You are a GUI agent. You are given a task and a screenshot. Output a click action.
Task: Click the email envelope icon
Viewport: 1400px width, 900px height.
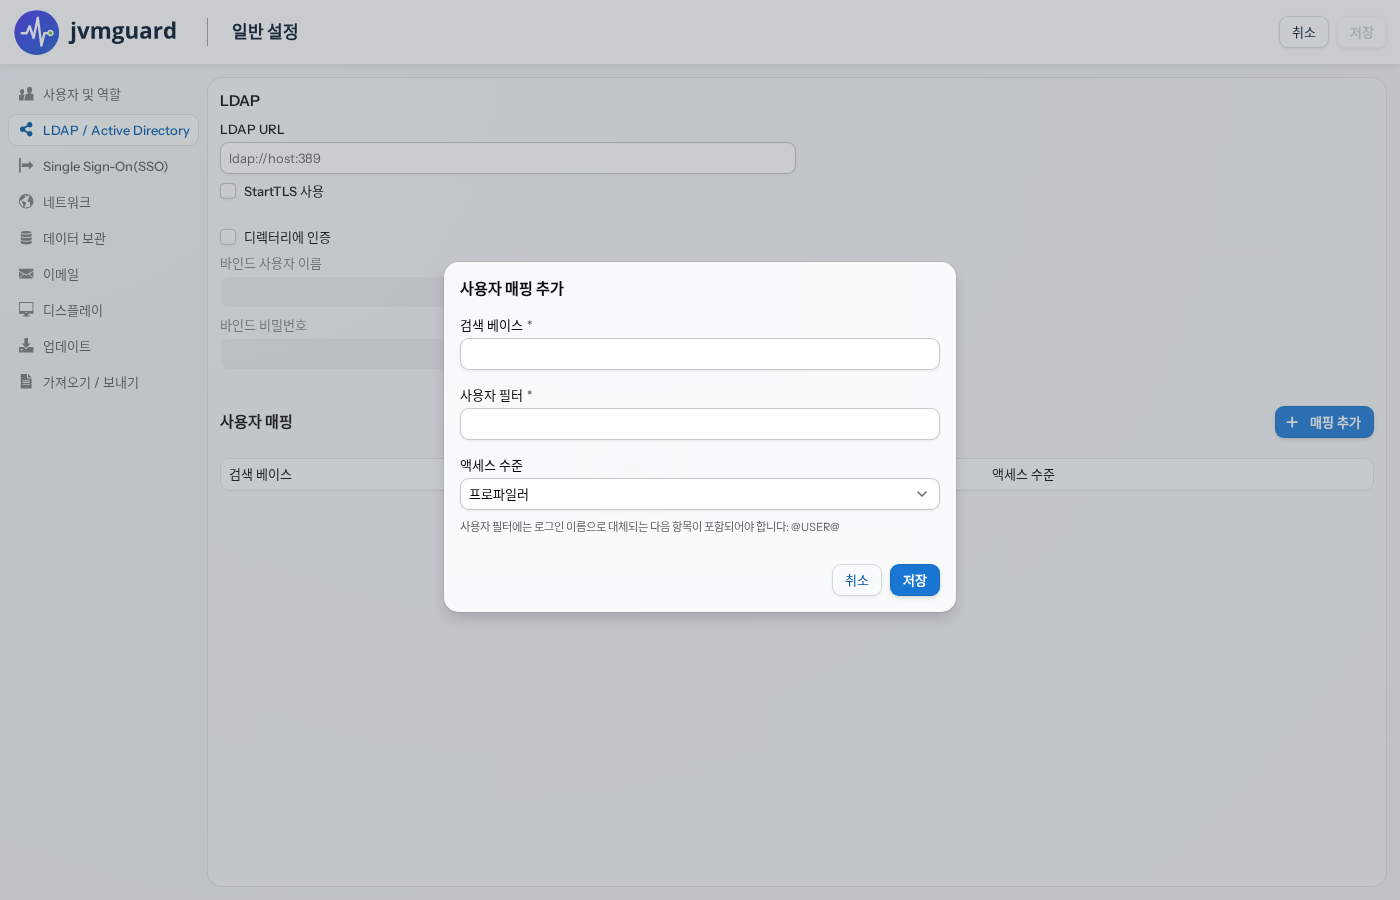click(26, 274)
